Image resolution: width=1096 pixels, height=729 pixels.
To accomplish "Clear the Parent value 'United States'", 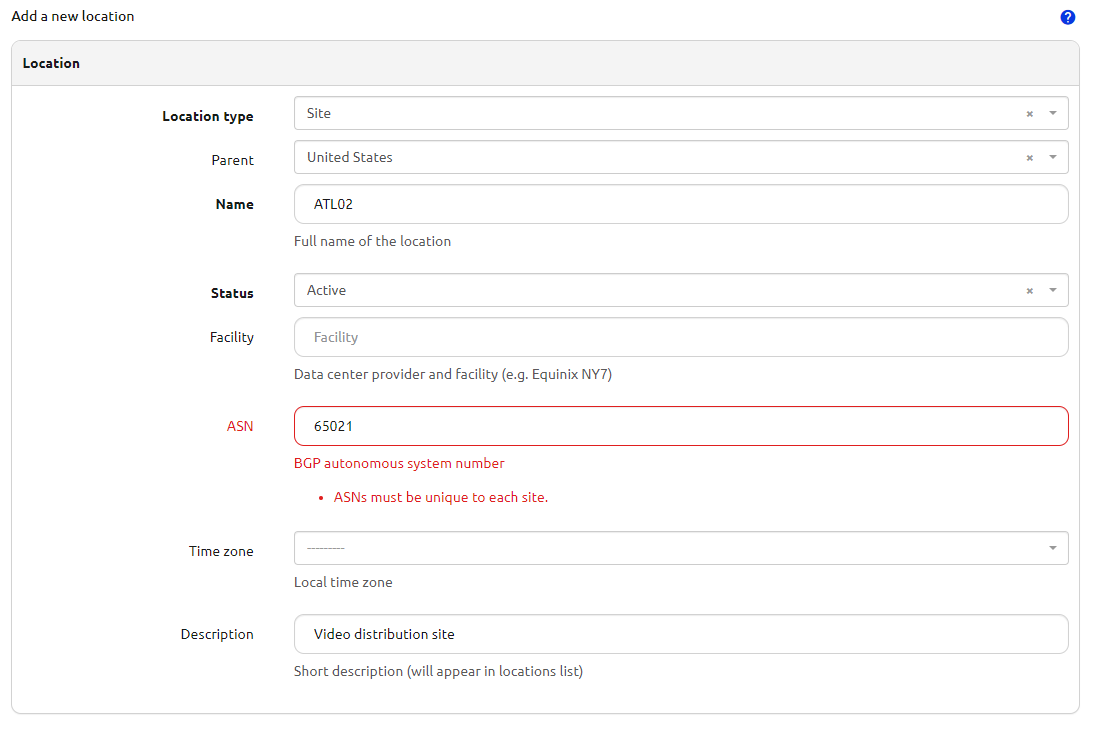I will click(1029, 158).
